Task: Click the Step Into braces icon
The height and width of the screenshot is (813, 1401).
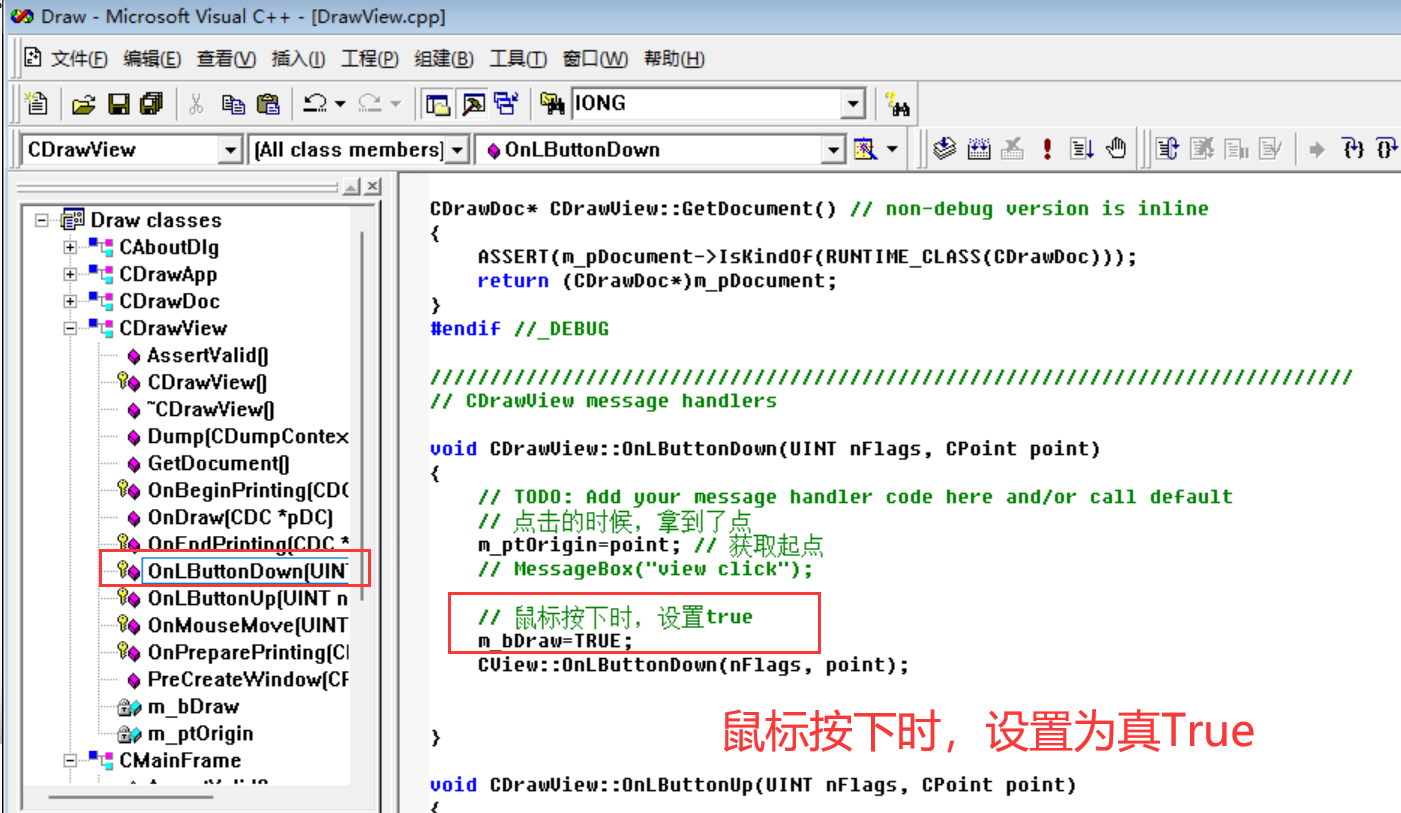Action: (x=1353, y=150)
